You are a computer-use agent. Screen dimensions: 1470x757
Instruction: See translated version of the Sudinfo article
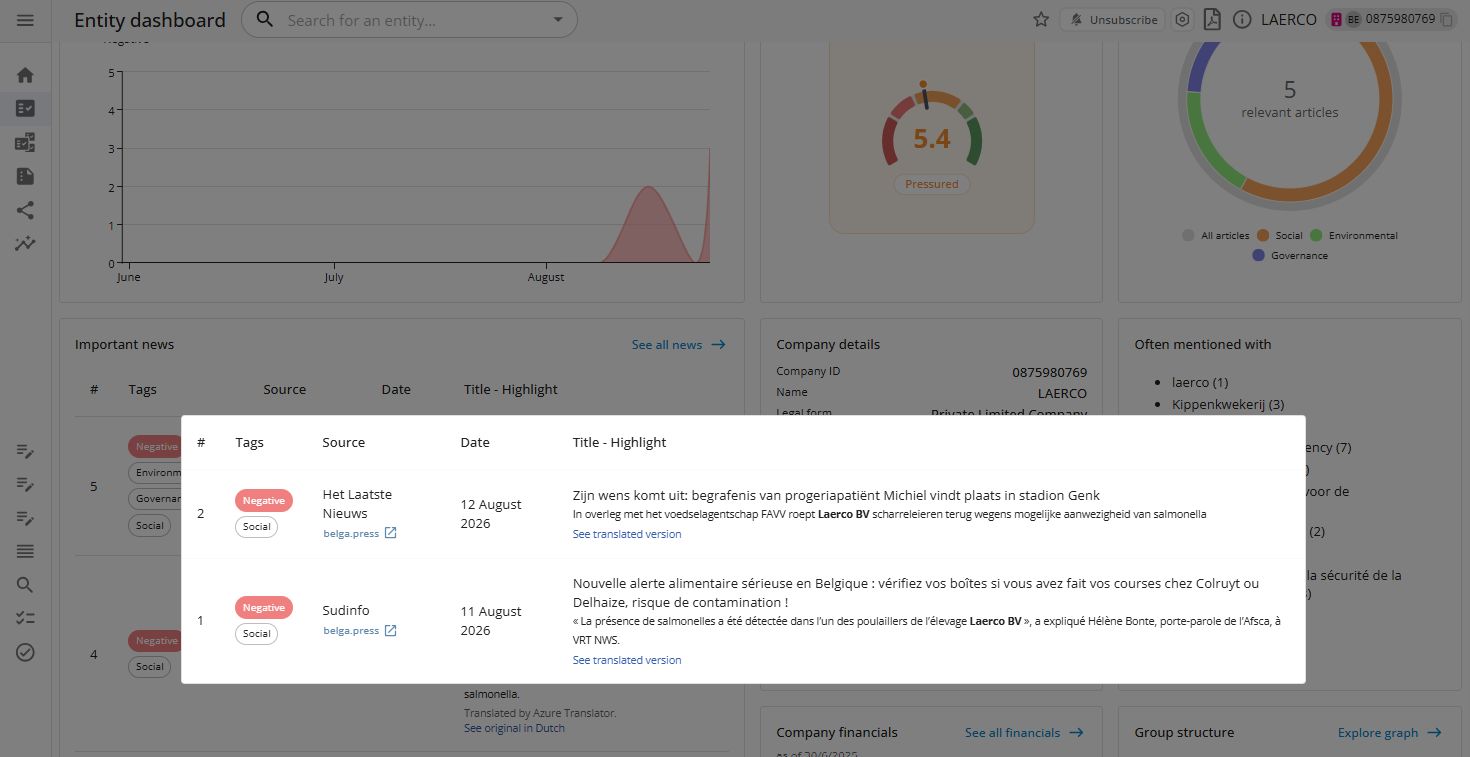[627, 660]
